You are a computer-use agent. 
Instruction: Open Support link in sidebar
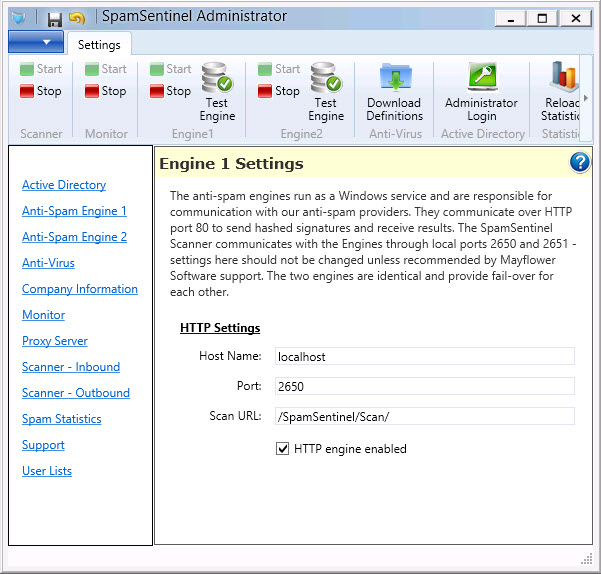tap(43, 445)
